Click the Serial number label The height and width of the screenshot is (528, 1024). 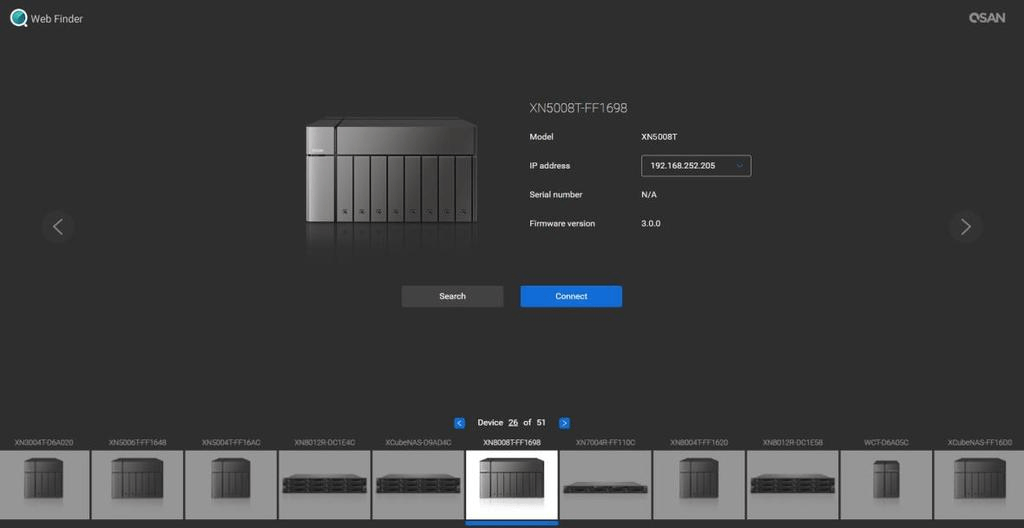coord(556,195)
